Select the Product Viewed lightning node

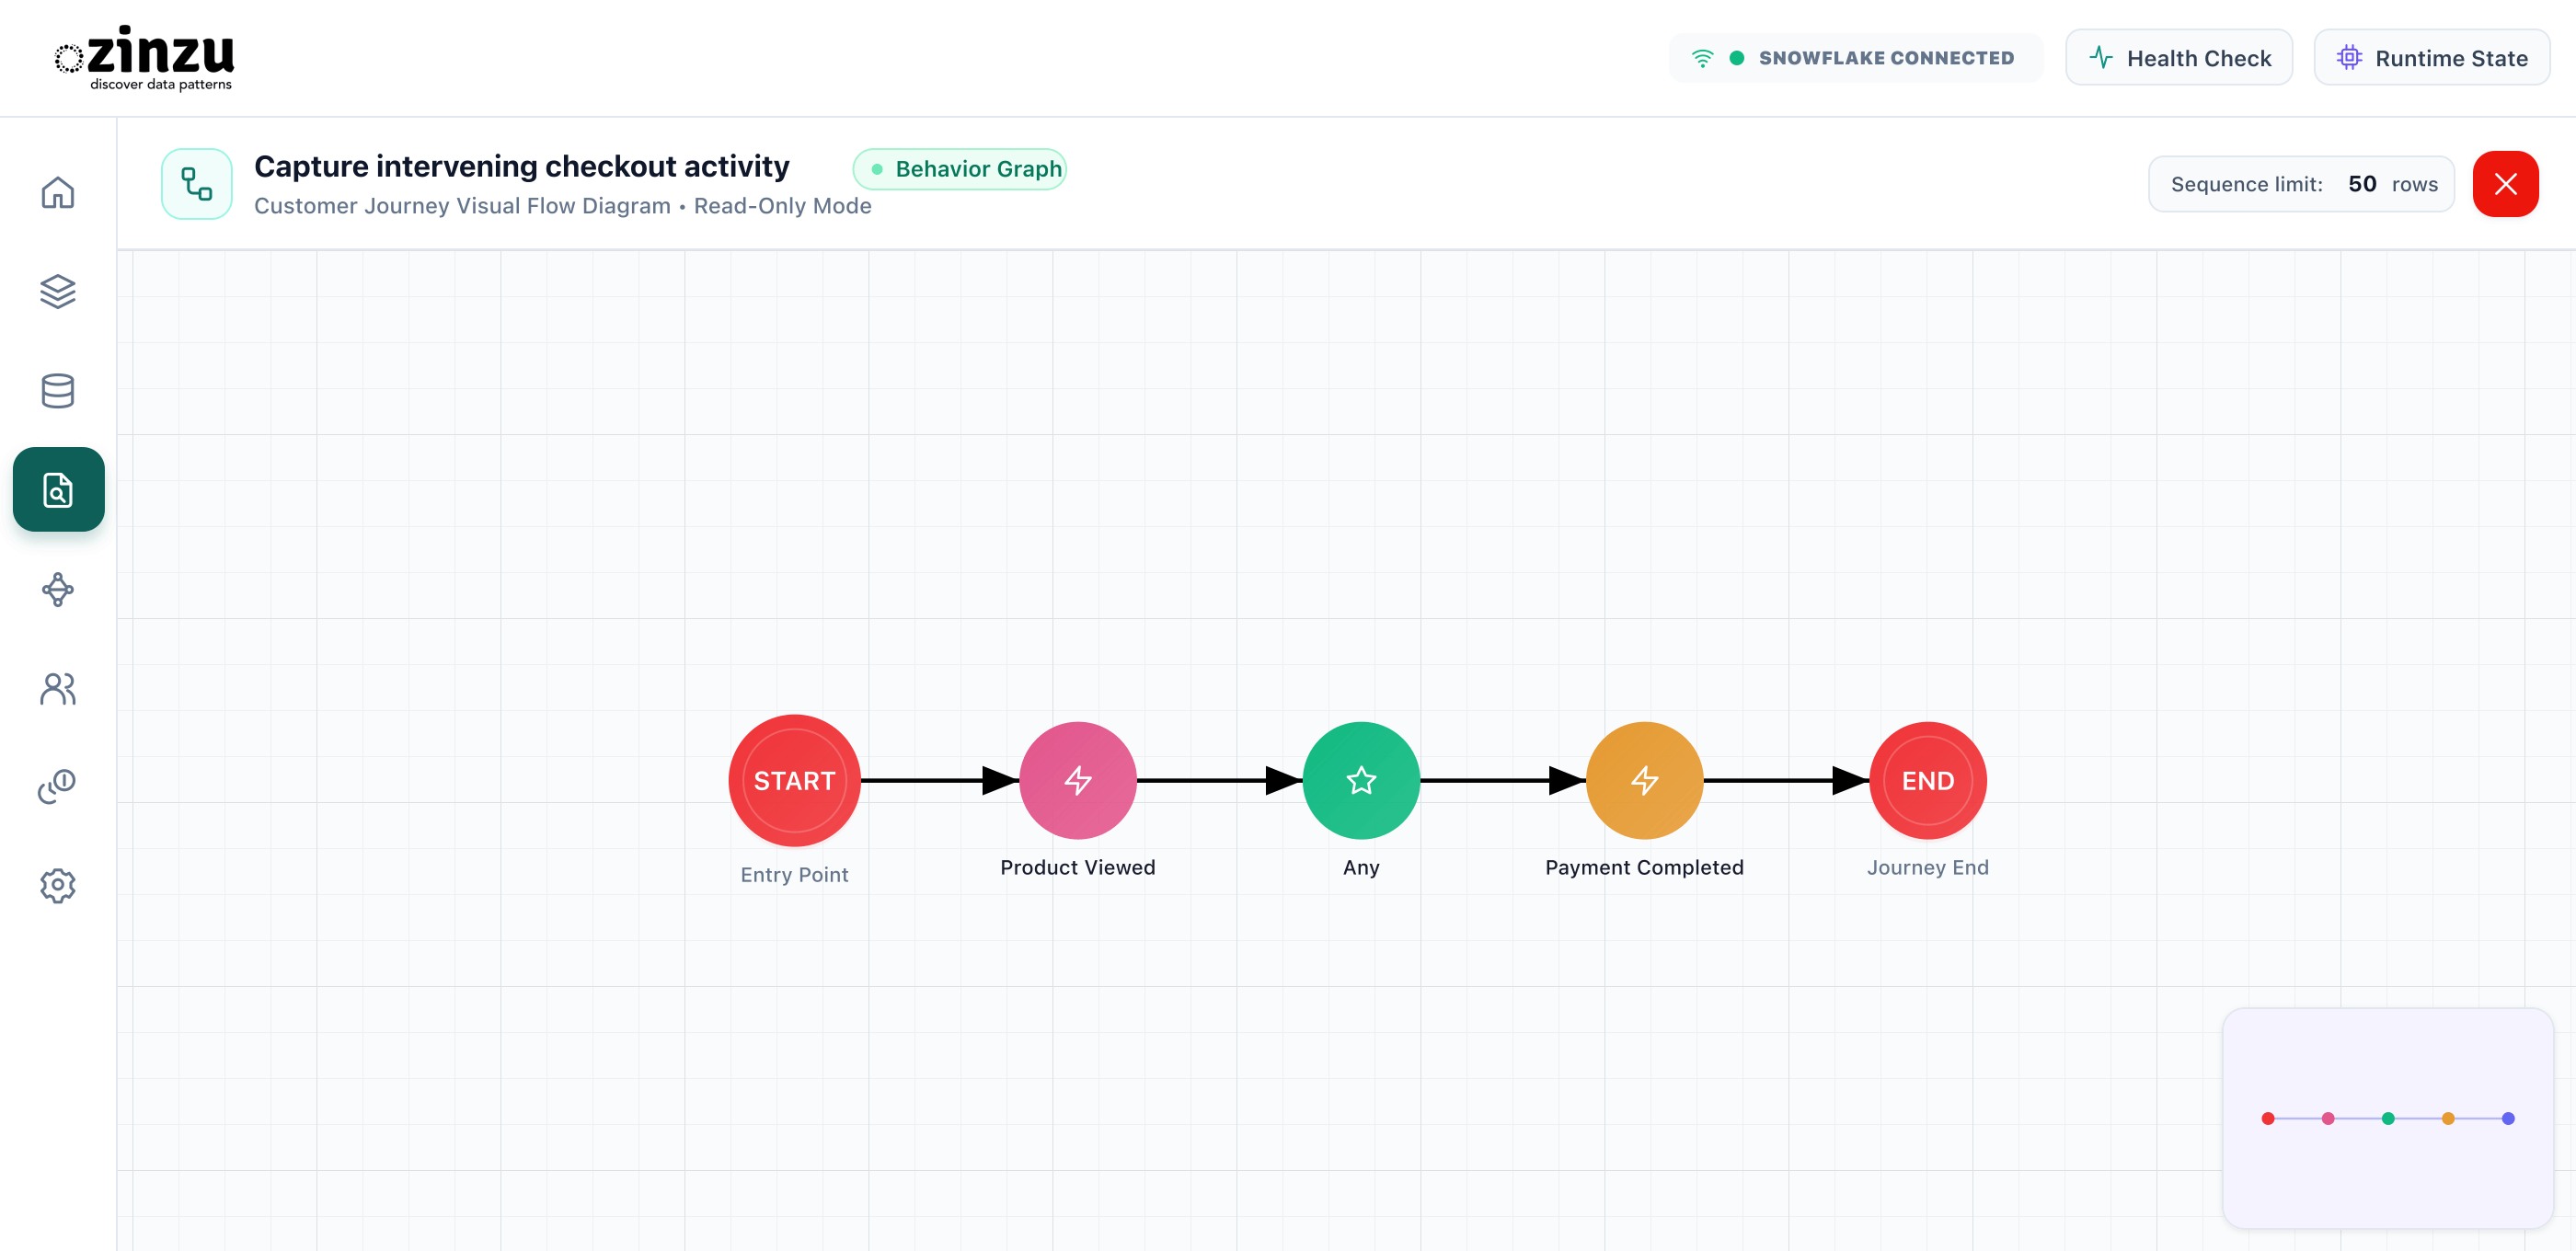pos(1078,780)
